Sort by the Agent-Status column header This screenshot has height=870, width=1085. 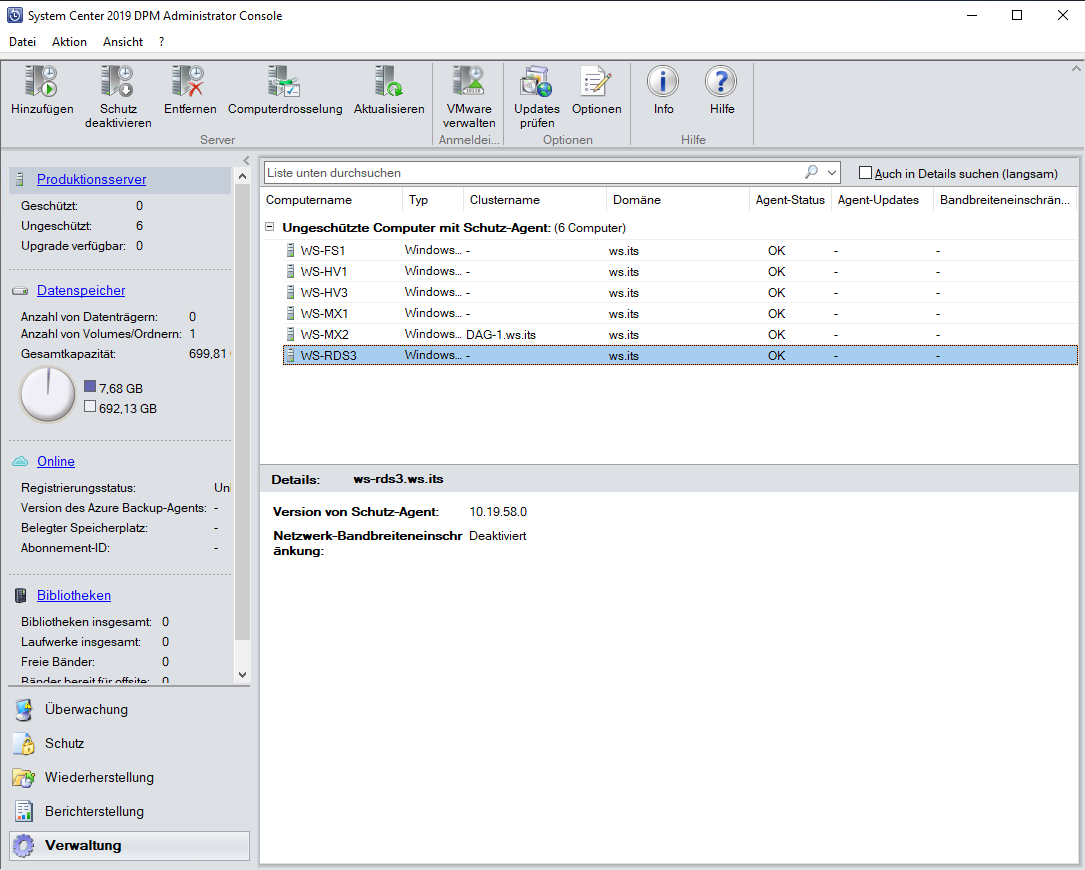click(x=790, y=200)
